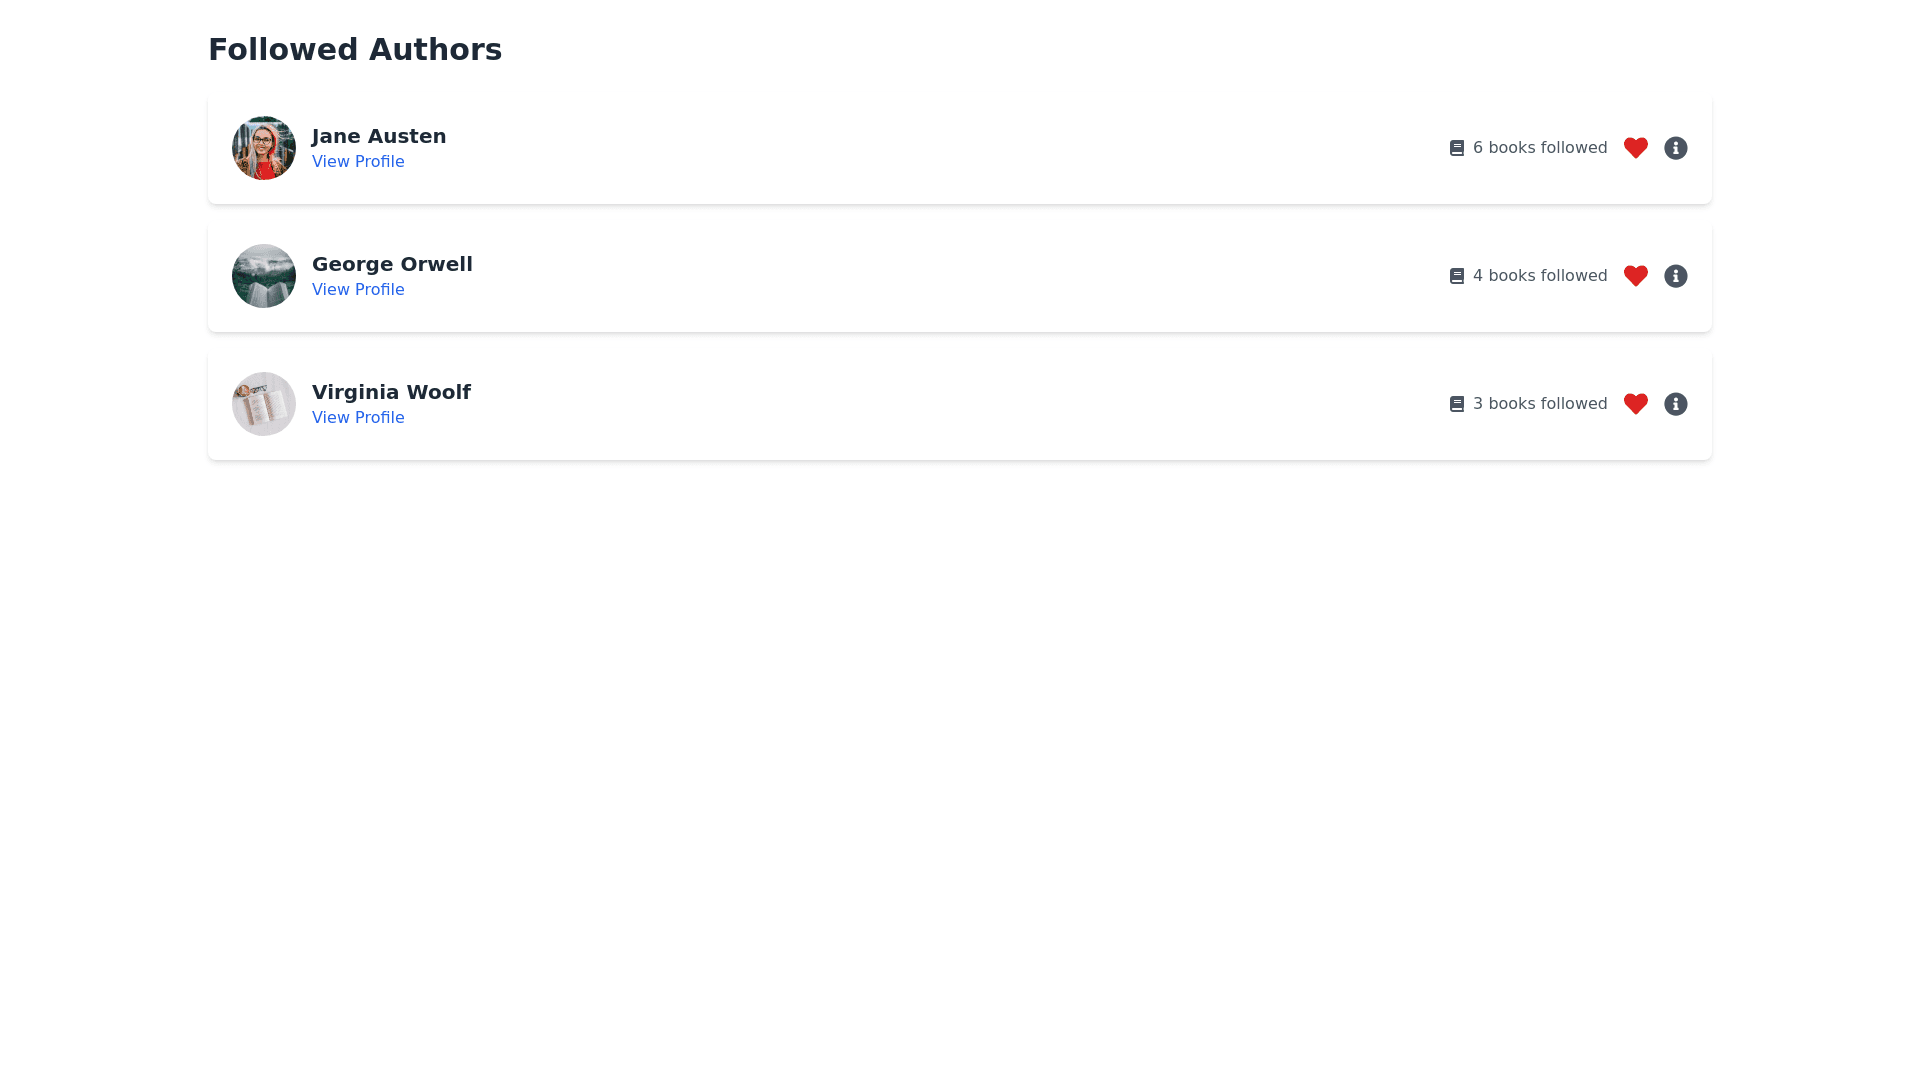1920x1080 pixels.
Task: Click the book icon beside 3 books followed
Action: click(1456, 404)
